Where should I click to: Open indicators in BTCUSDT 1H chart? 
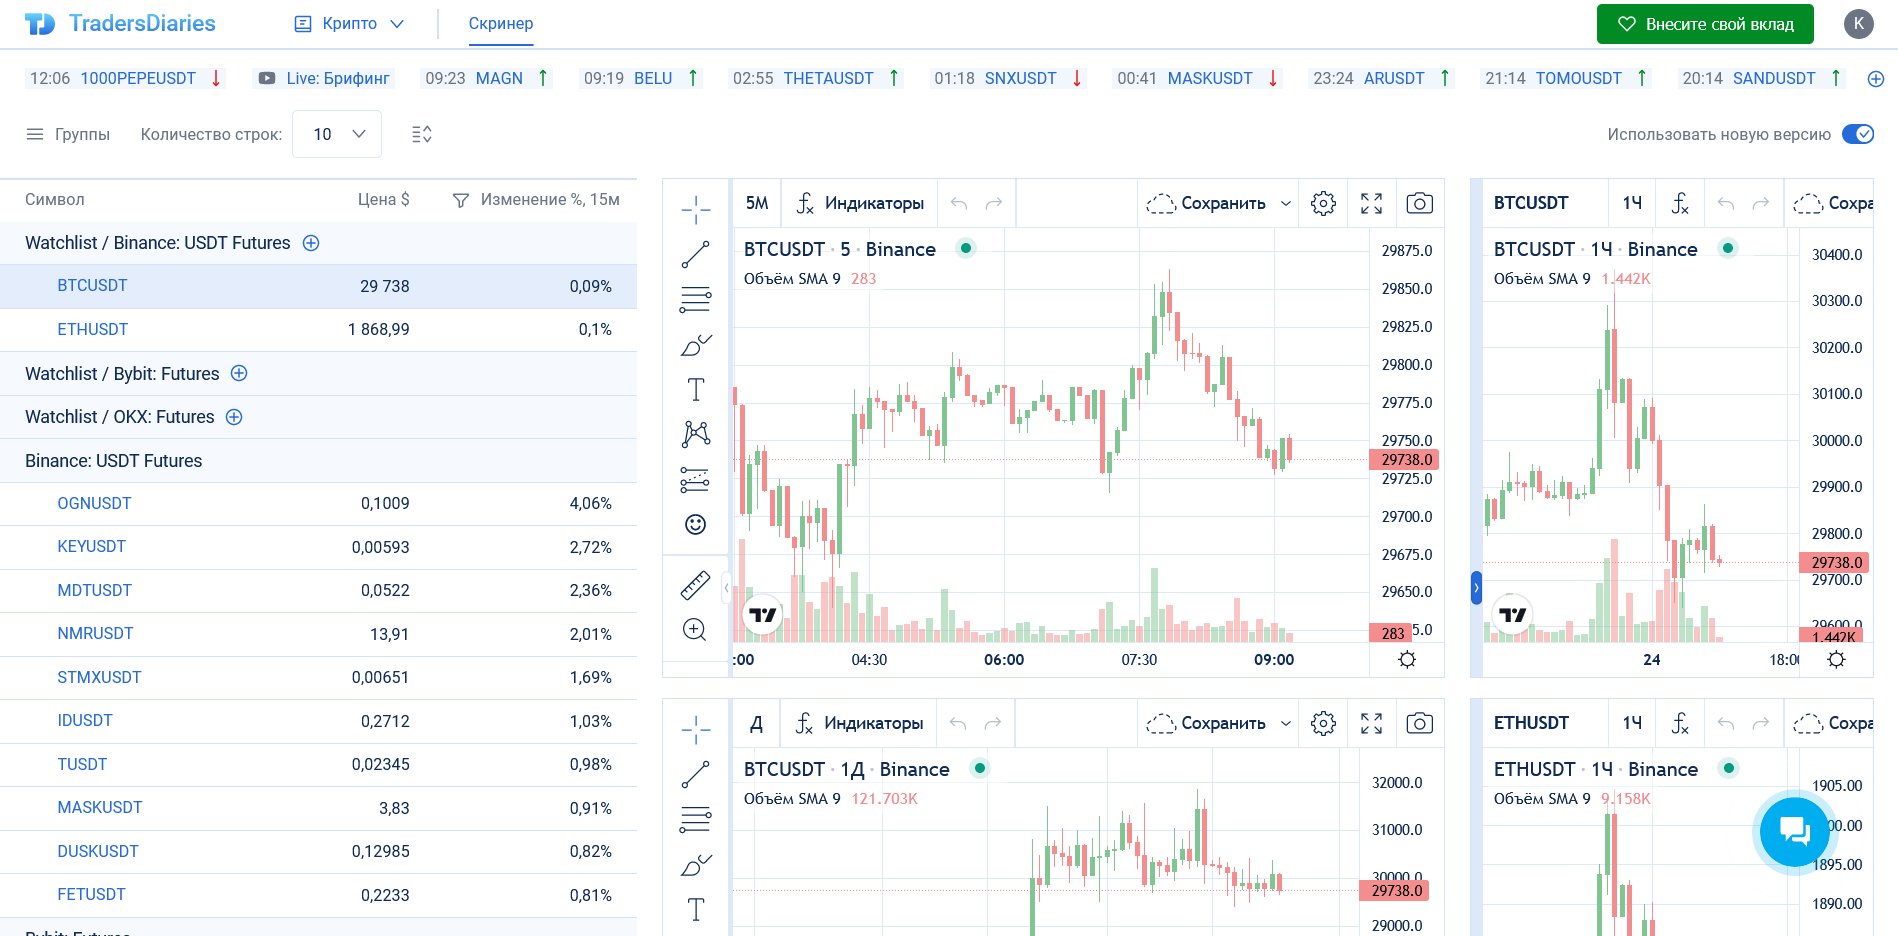pyautogui.click(x=1680, y=203)
